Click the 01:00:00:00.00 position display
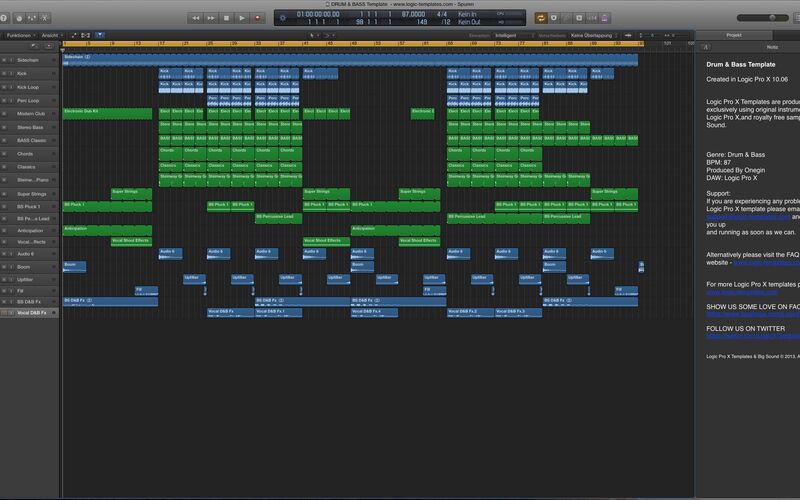Image resolution: width=800 pixels, height=500 pixels. (318, 14)
